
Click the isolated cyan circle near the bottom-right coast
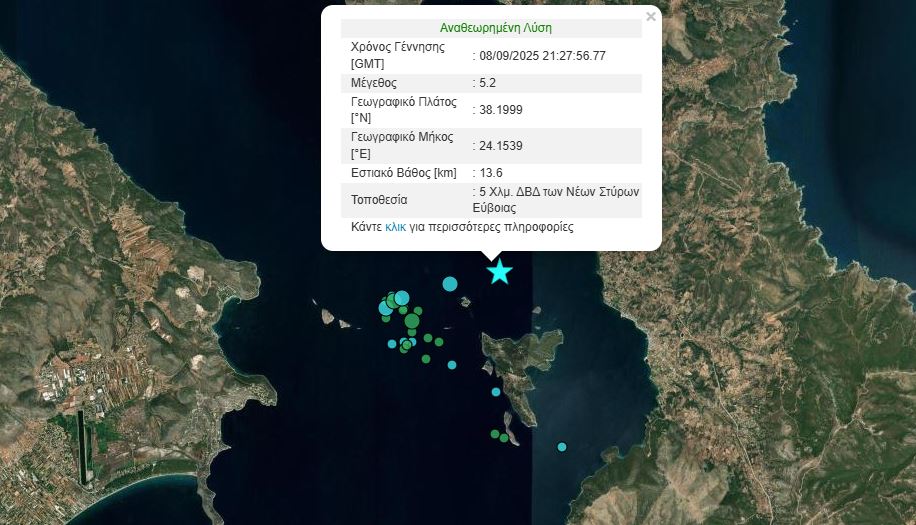pyautogui.click(x=562, y=447)
